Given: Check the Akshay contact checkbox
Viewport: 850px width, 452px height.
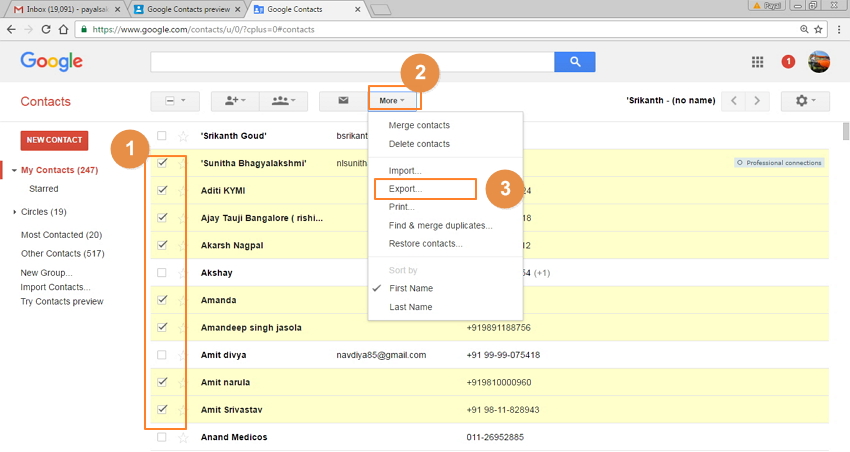Looking at the screenshot, I should pyautogui.click(x=162, y=273).
